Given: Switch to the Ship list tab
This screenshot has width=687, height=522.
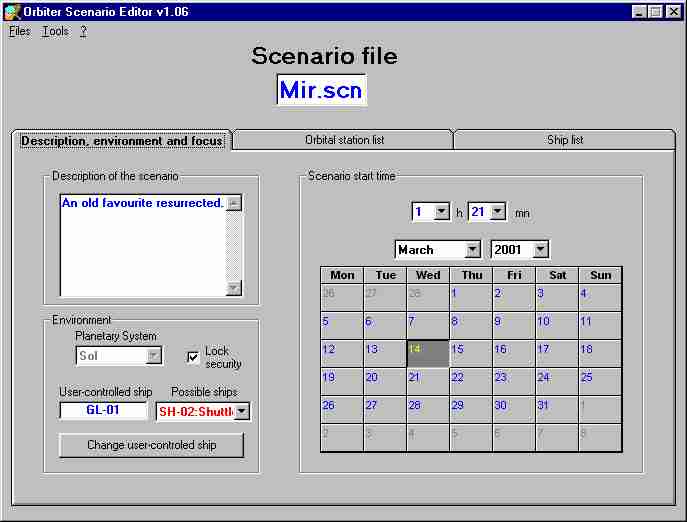Looking at the screenshot, I should [x=565, y=140].
